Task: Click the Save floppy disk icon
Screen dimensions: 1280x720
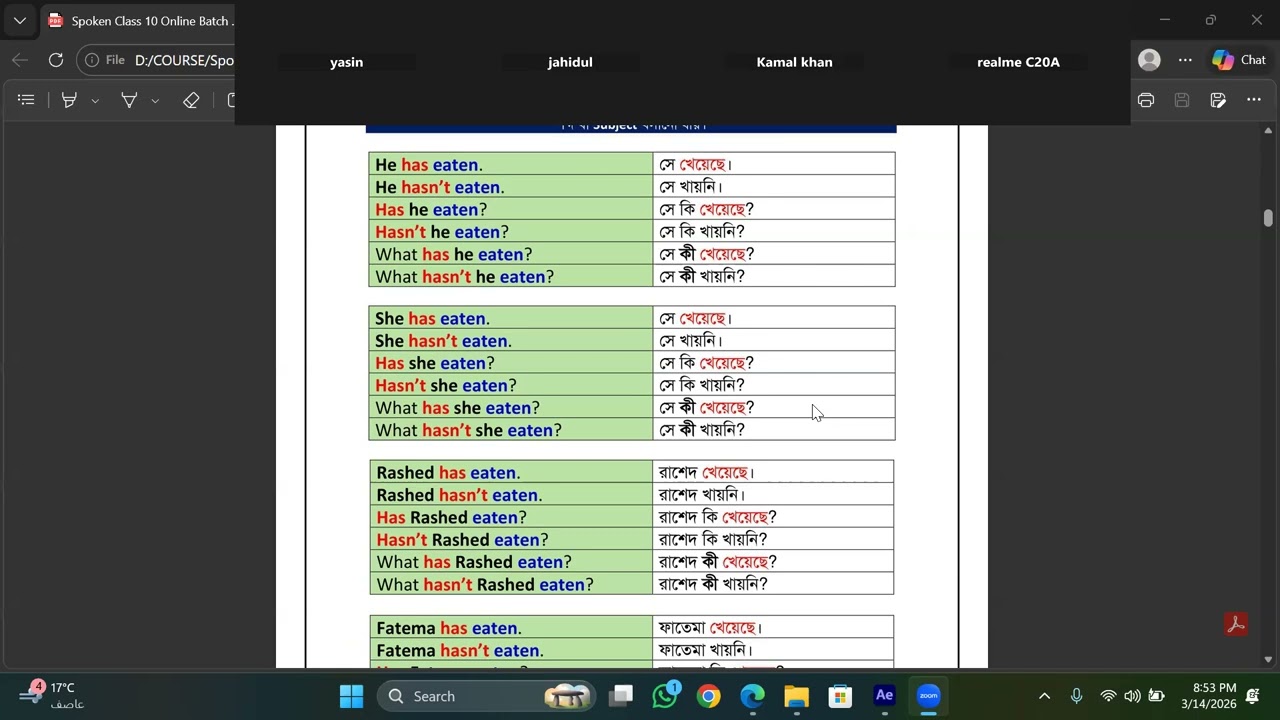Action: 1182,100
